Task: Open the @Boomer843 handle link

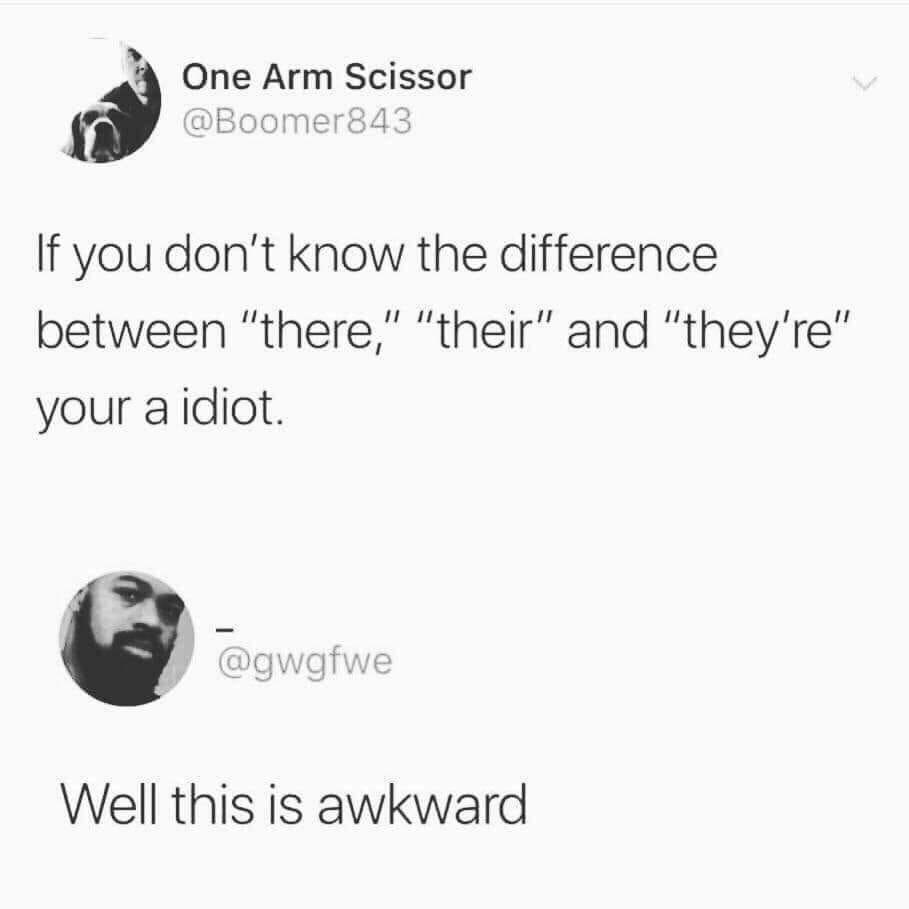Action: (x=297, y=122)
